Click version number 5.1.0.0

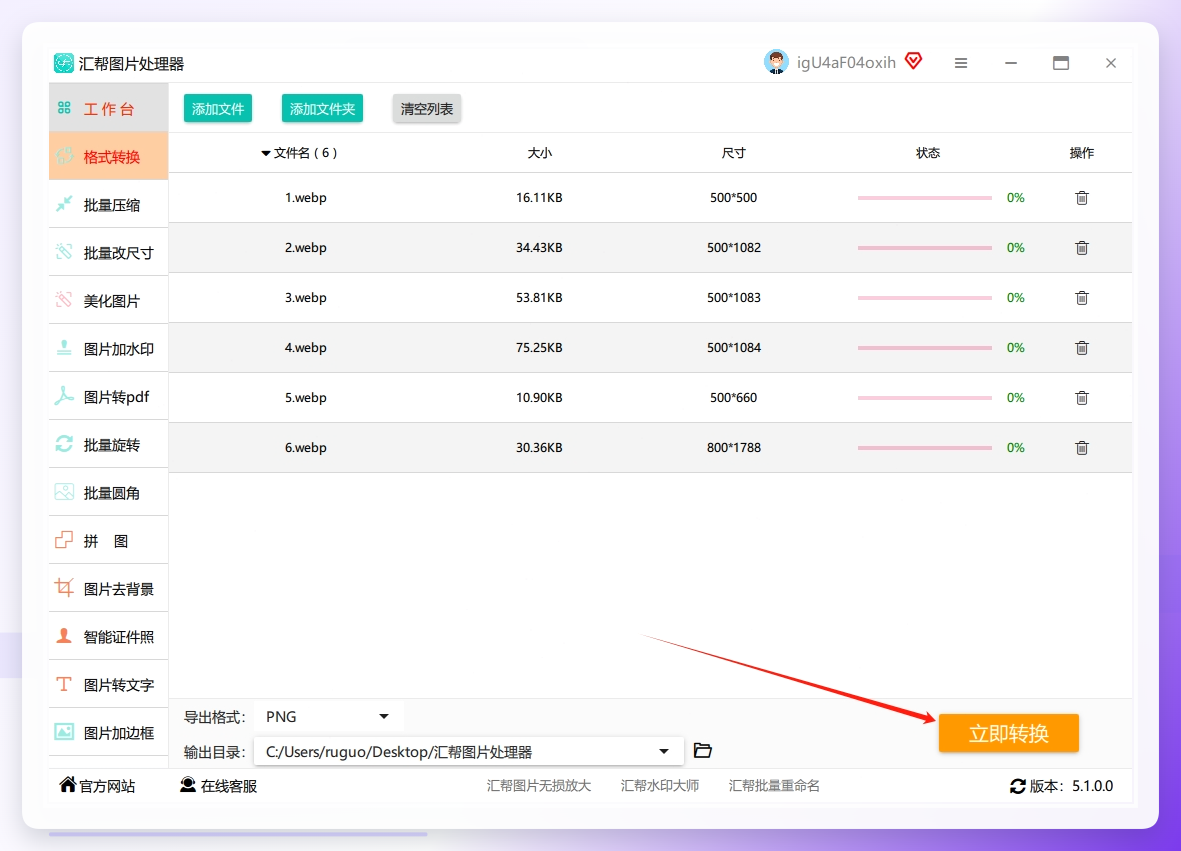pos(1093,786)
